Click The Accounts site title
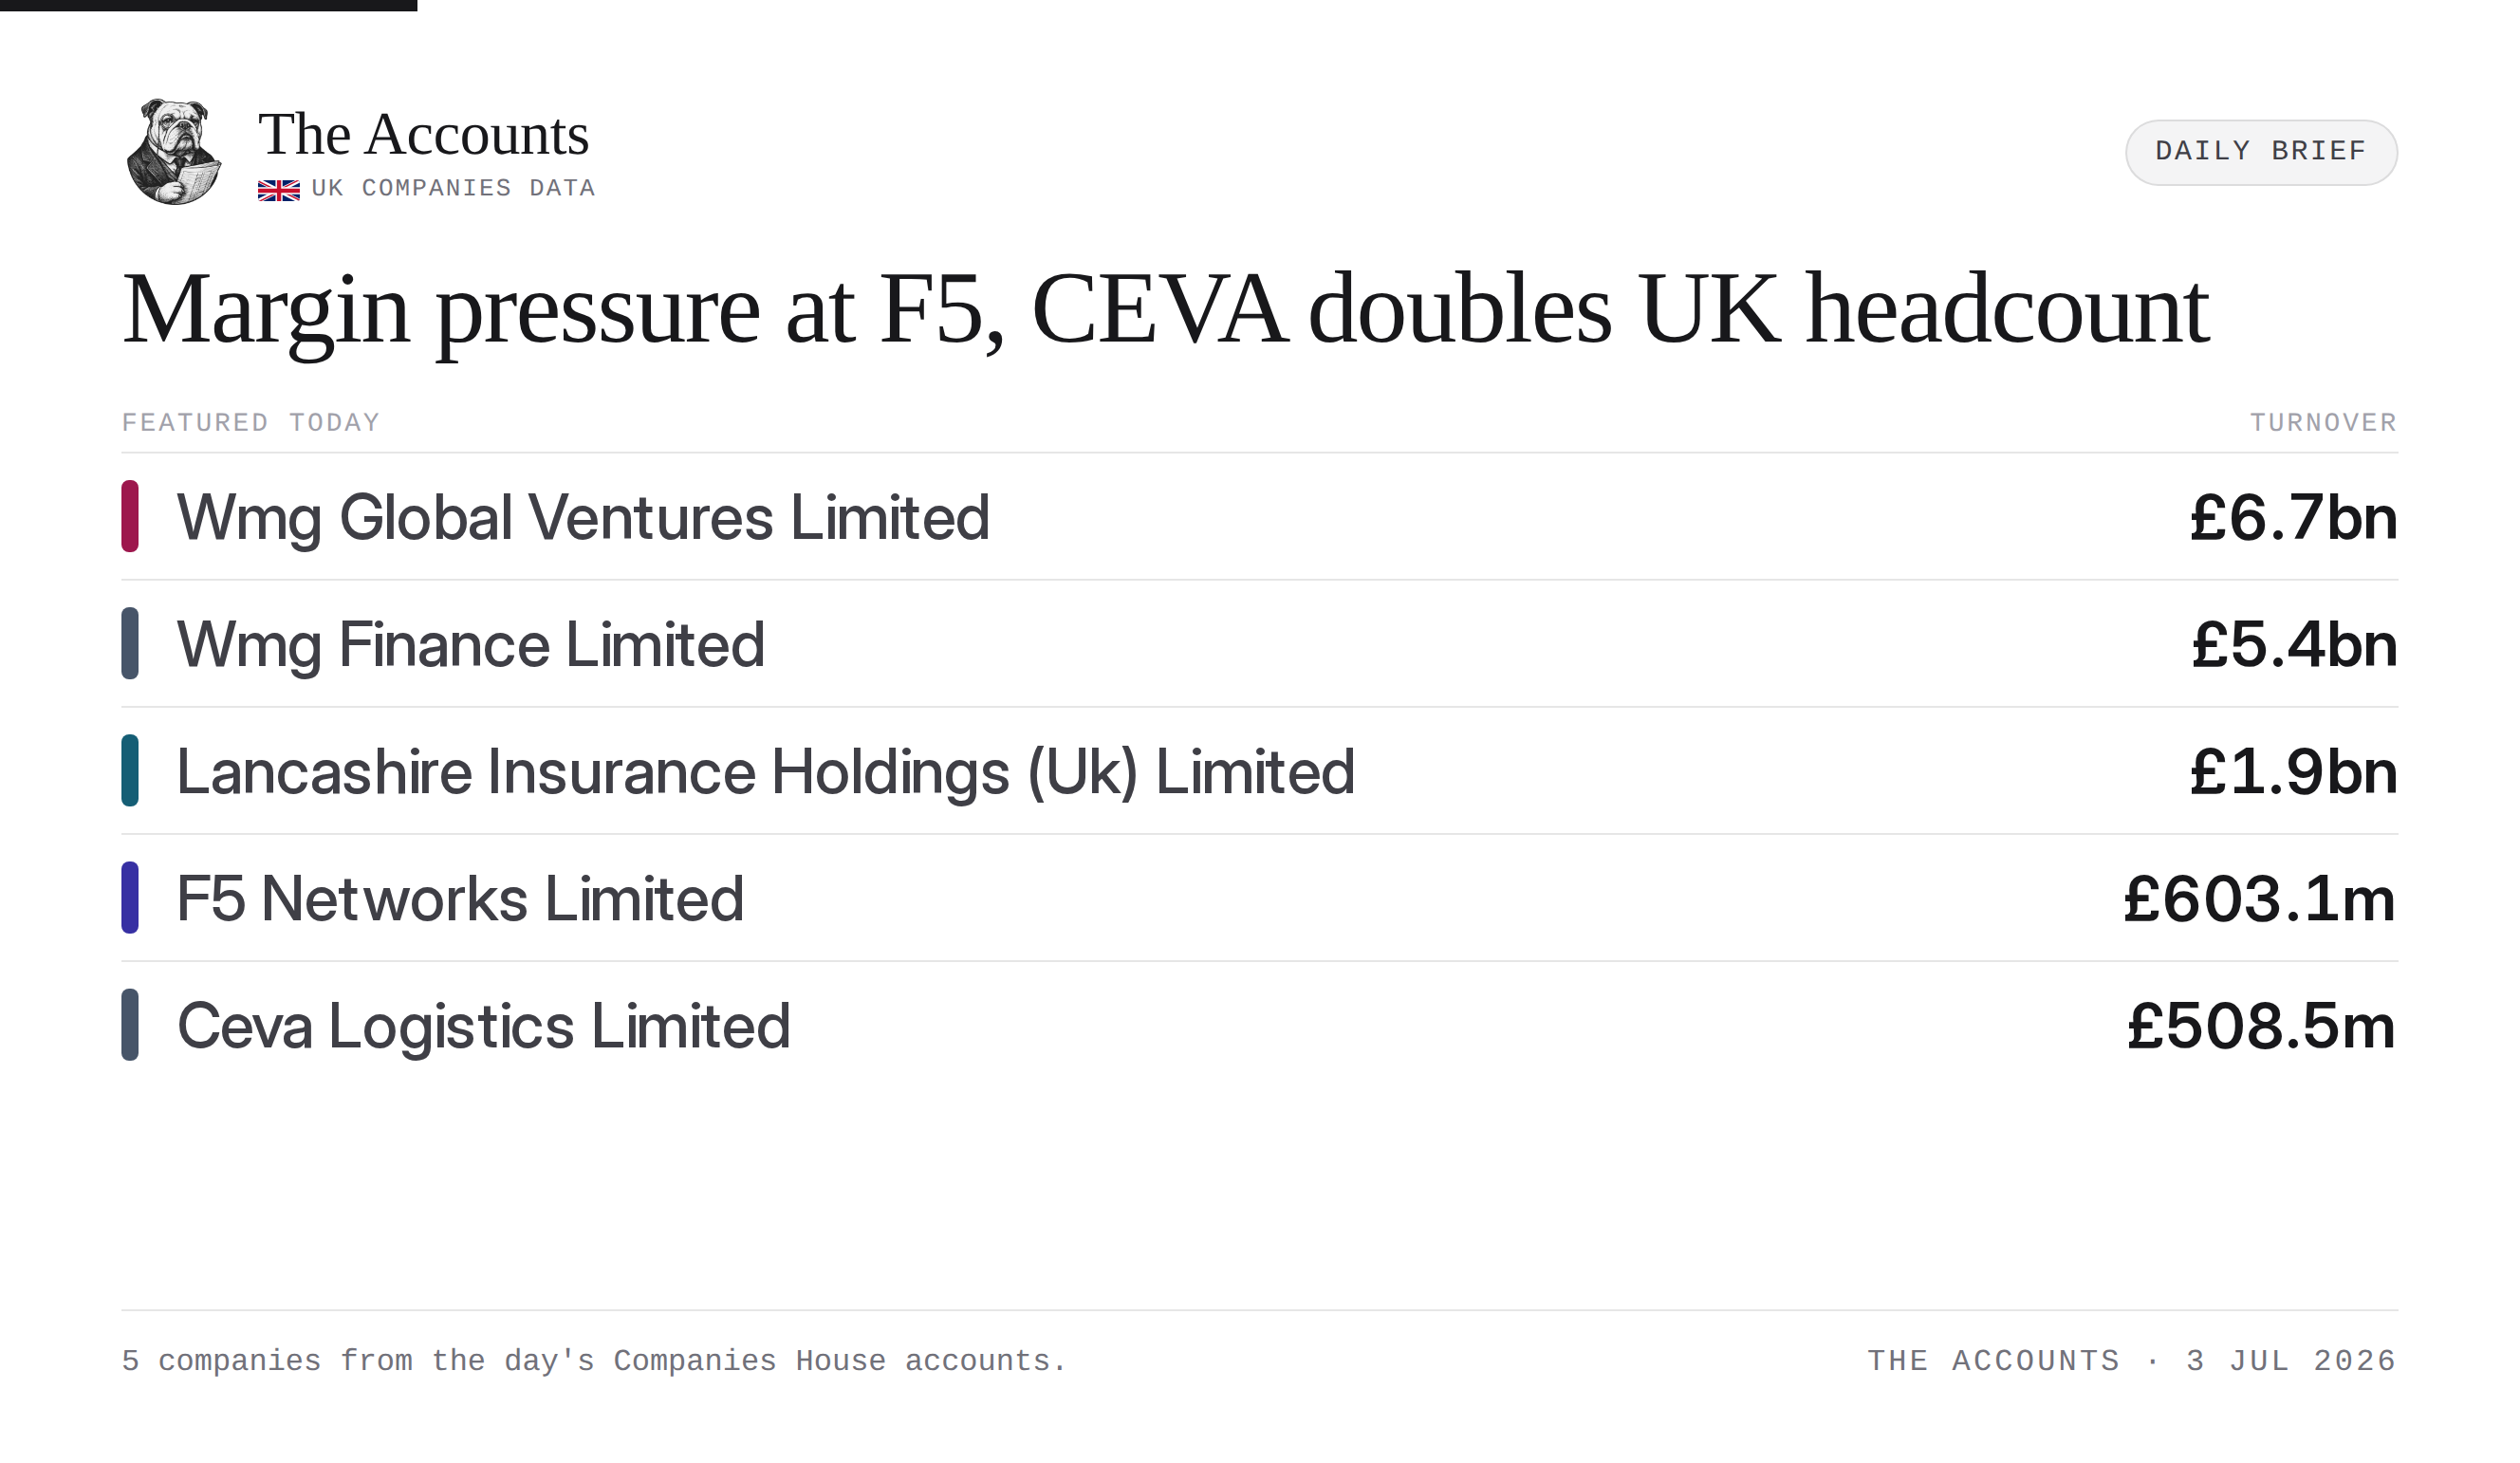 click(x=424, y=135)
